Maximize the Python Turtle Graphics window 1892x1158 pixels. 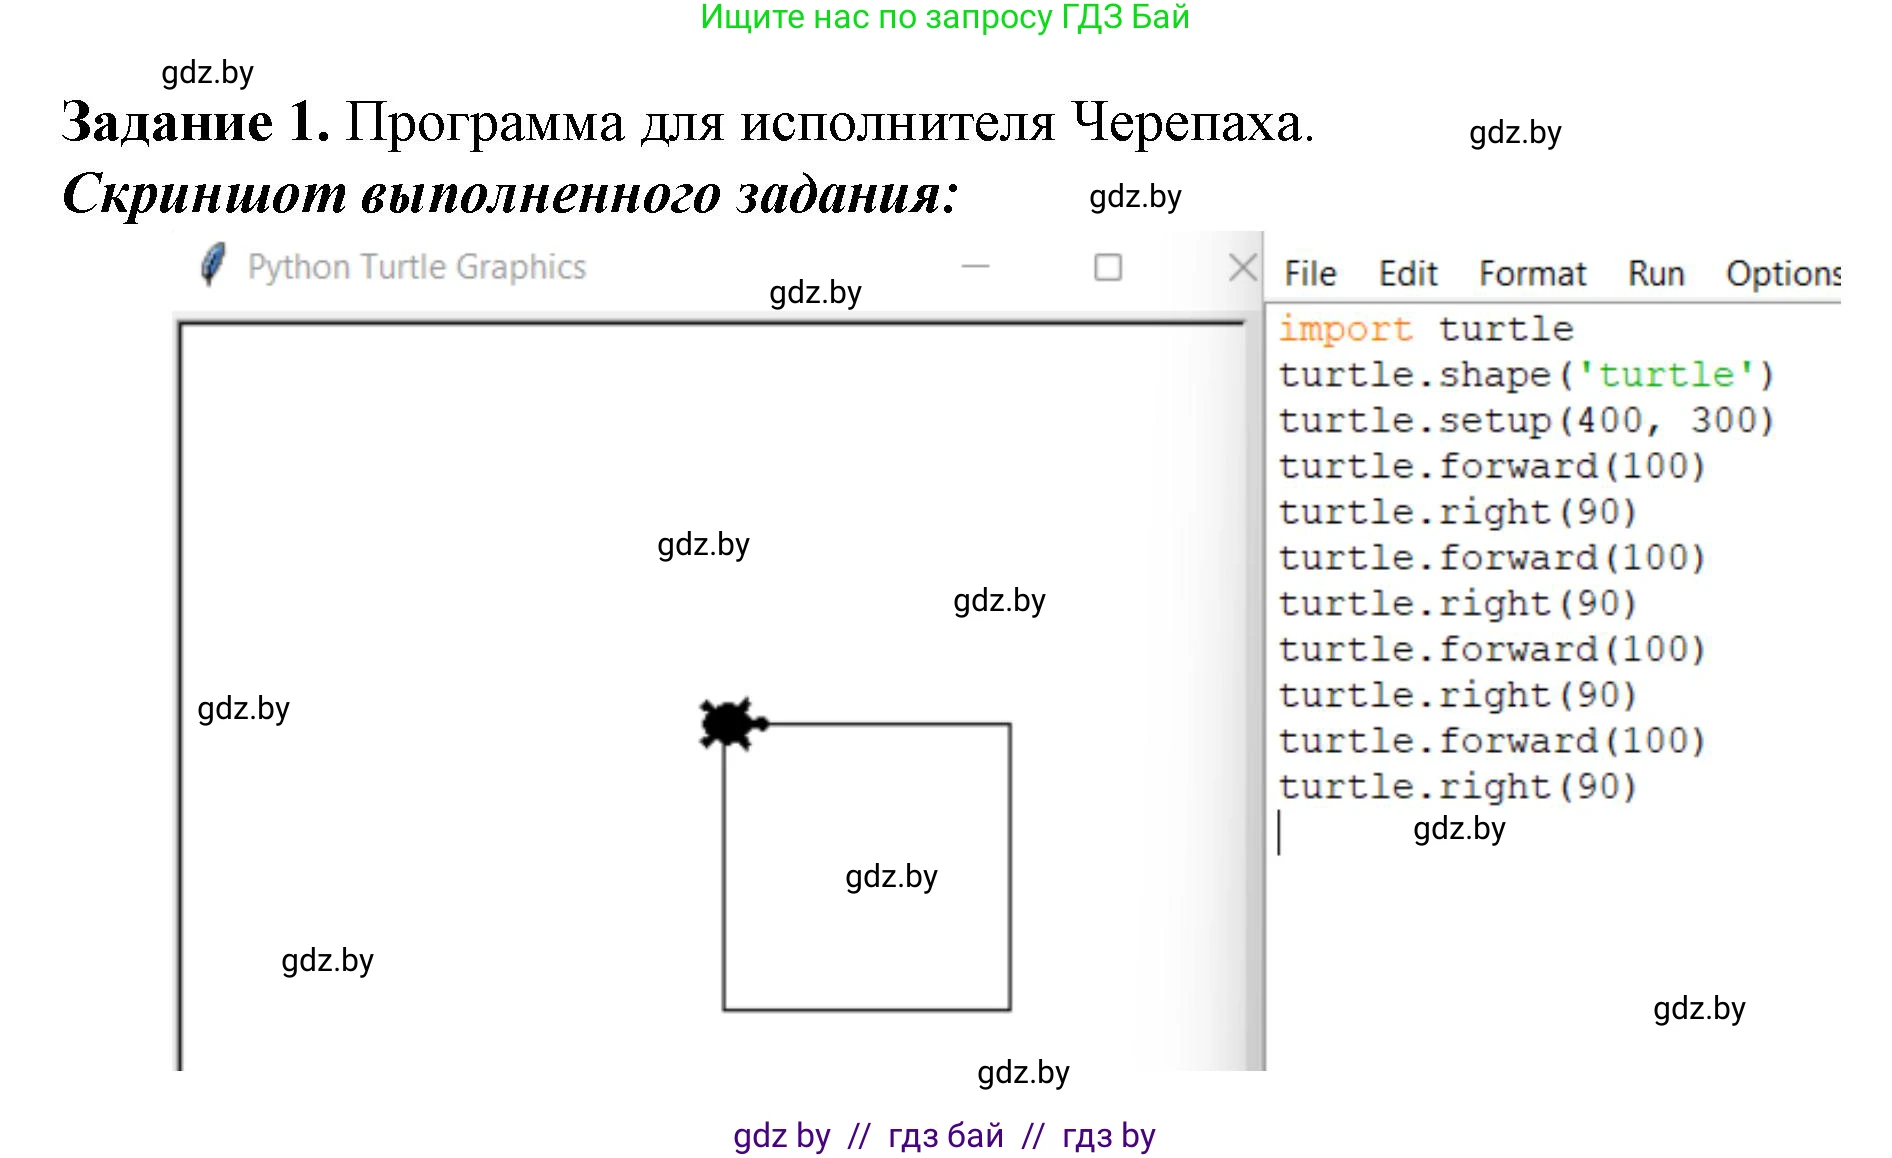tap(1107, 267)
